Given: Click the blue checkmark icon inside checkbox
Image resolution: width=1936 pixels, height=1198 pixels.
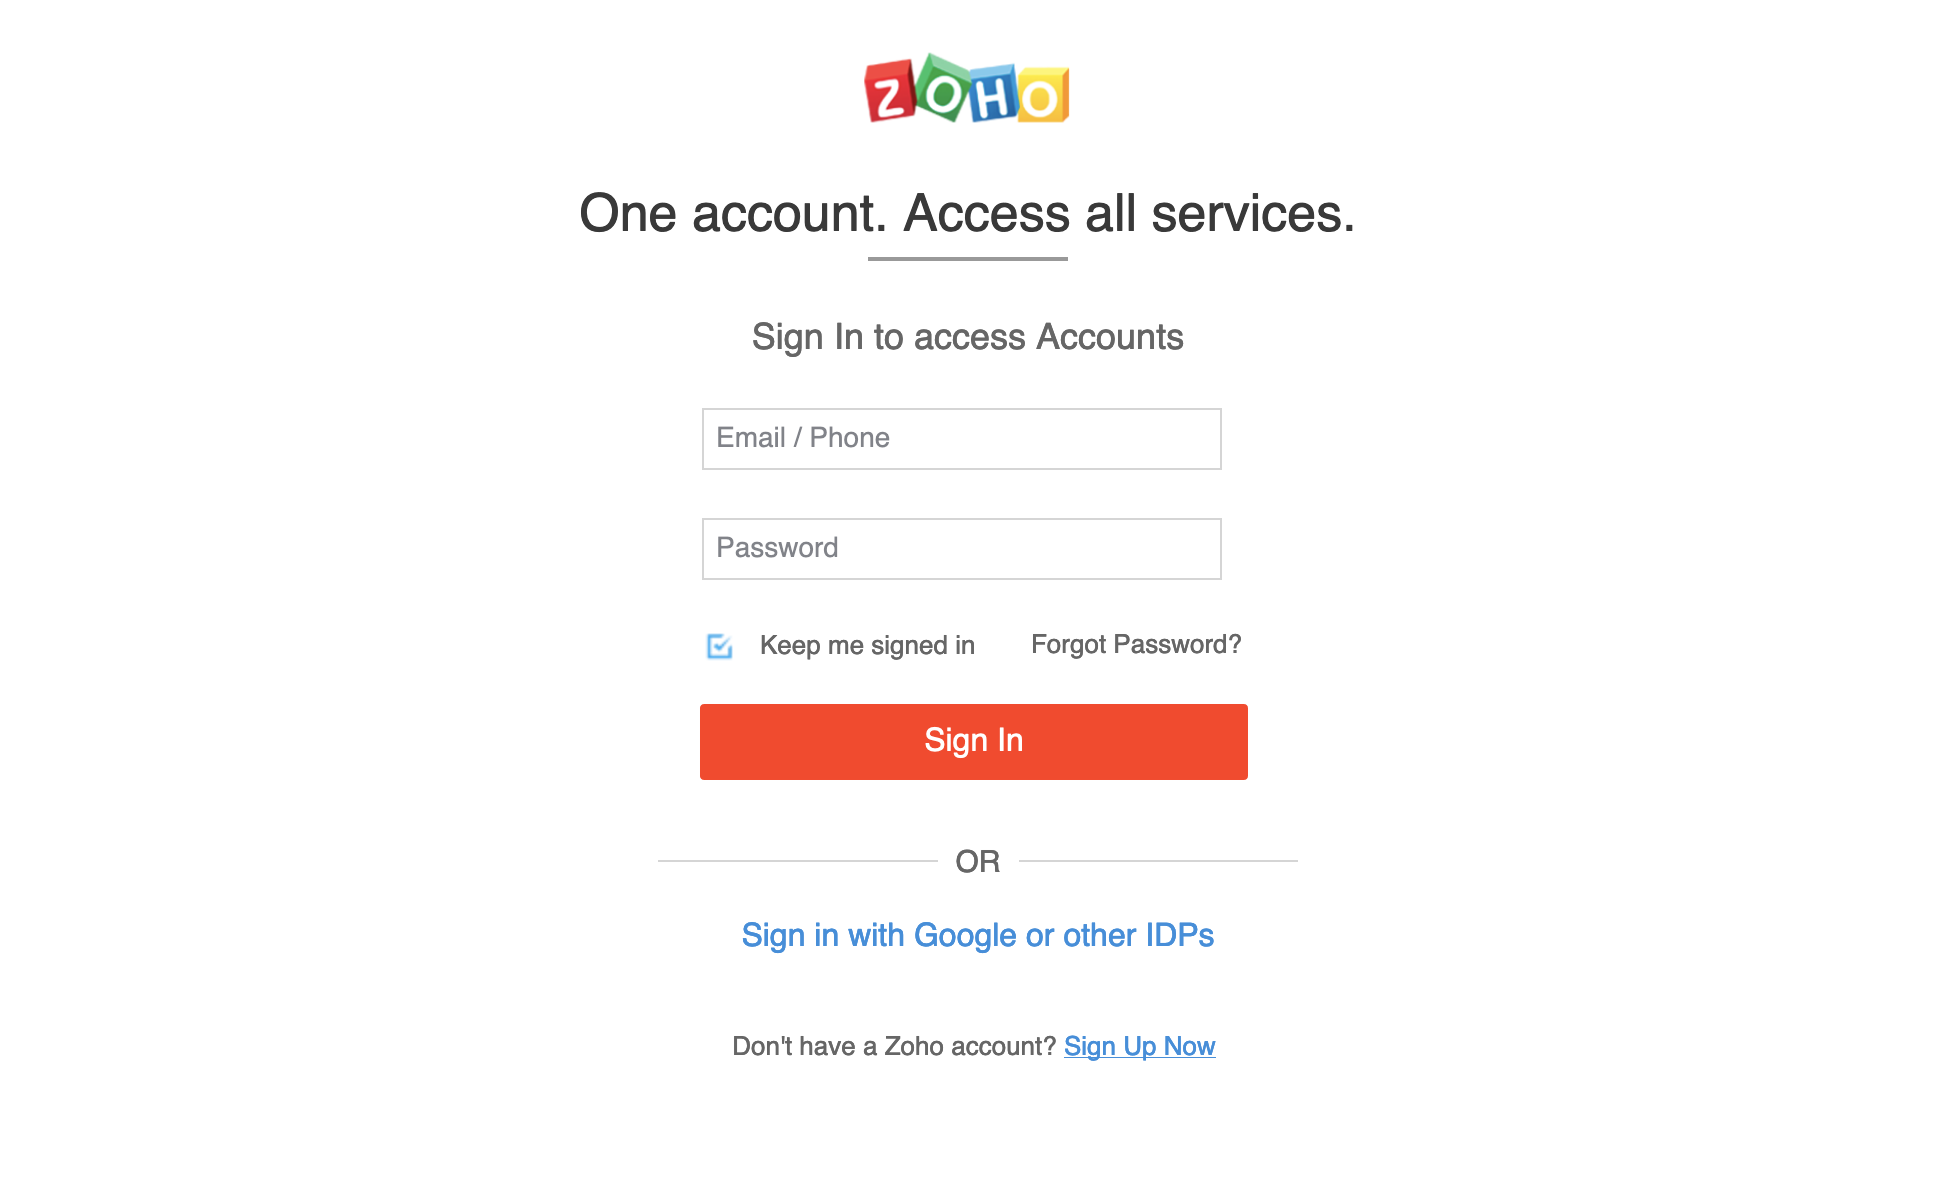Looking at the screenshot, I should (721, 646).
